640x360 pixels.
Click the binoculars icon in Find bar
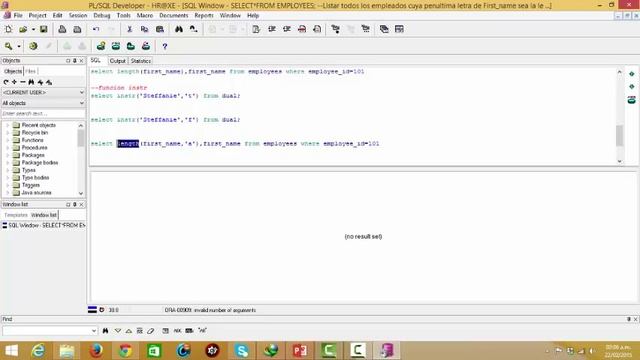[105, 331]
